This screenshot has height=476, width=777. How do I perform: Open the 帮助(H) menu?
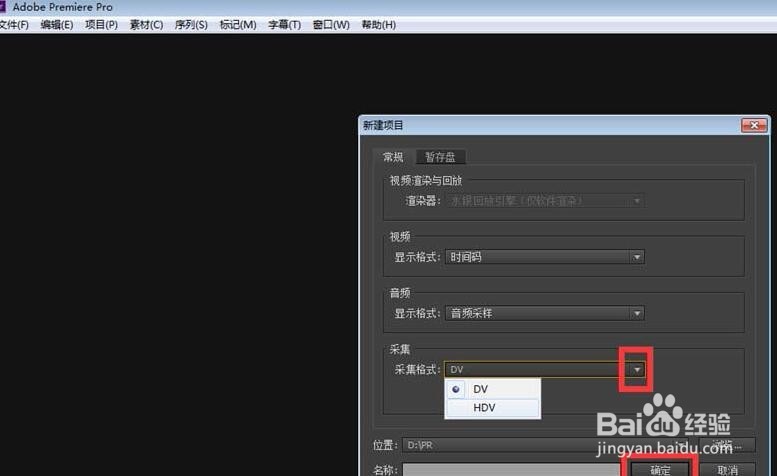379,25
